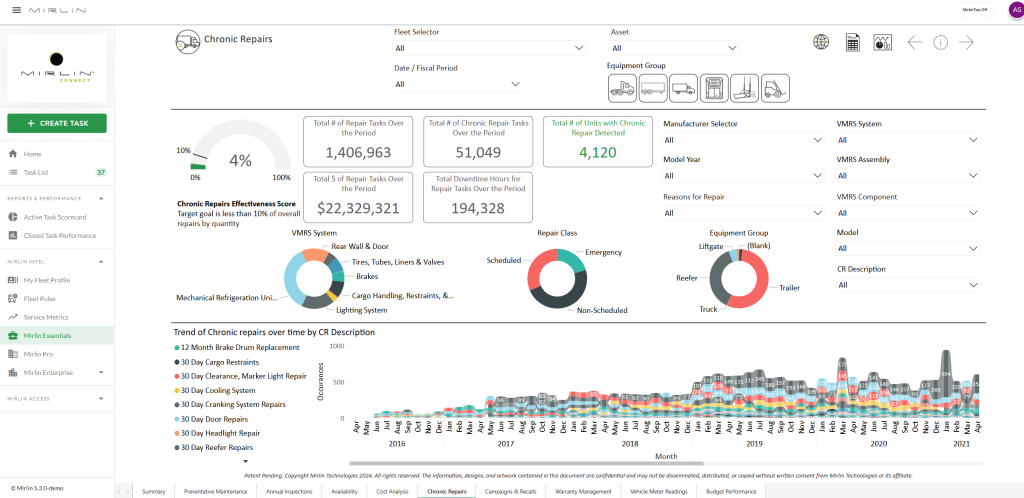Click the Mirlin Pro building icon
Image resolution: width=1024 pixels, height=498 pixels.
(x=12, y=354)
